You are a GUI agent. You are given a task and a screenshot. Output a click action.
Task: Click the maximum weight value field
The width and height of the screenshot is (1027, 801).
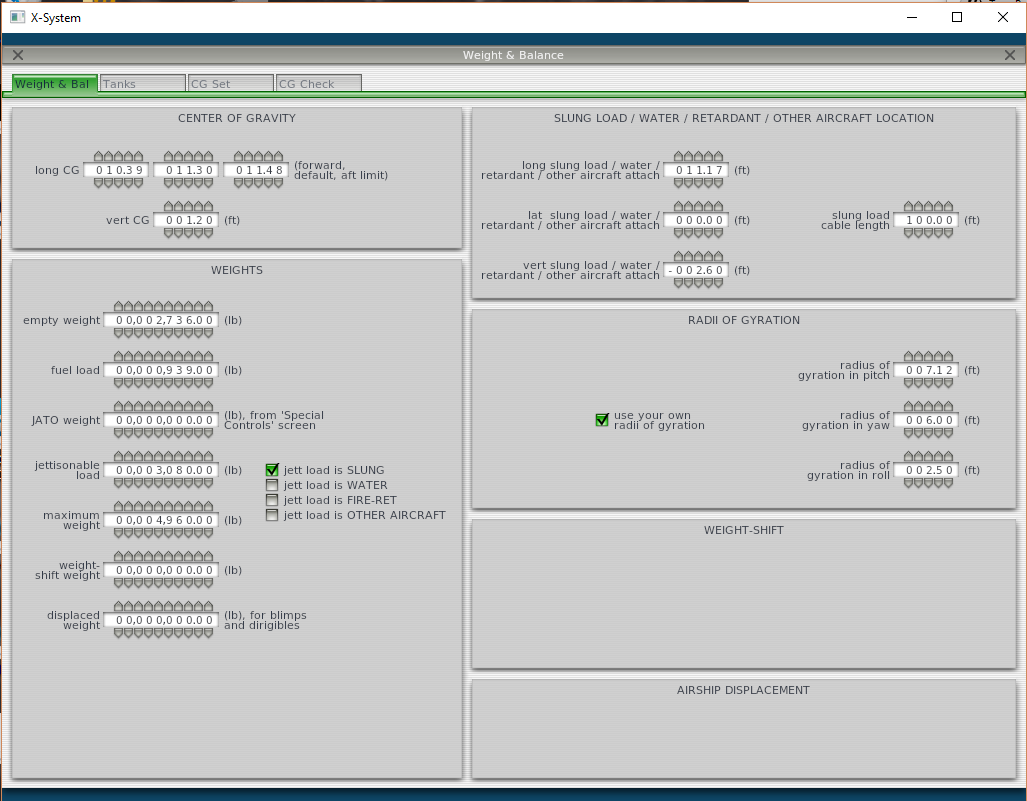coord(162,520)
